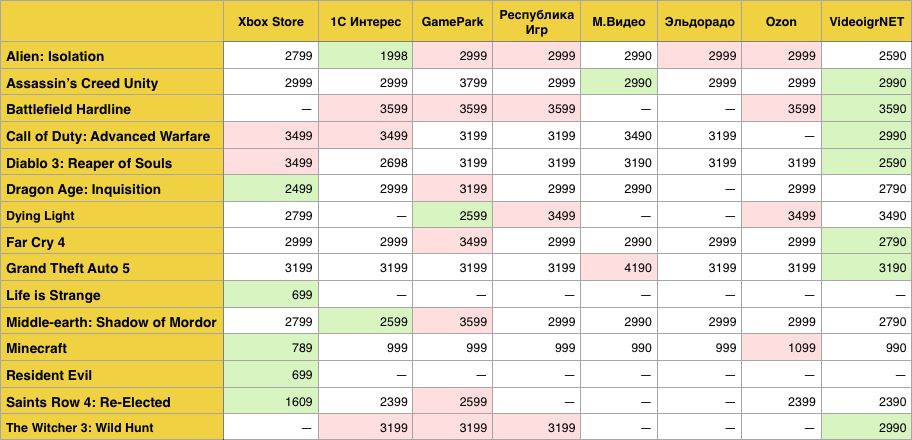The image size is (912, 440).
Task: Click the 789 Xbox Store price for Minecraft
Action: 301,348
